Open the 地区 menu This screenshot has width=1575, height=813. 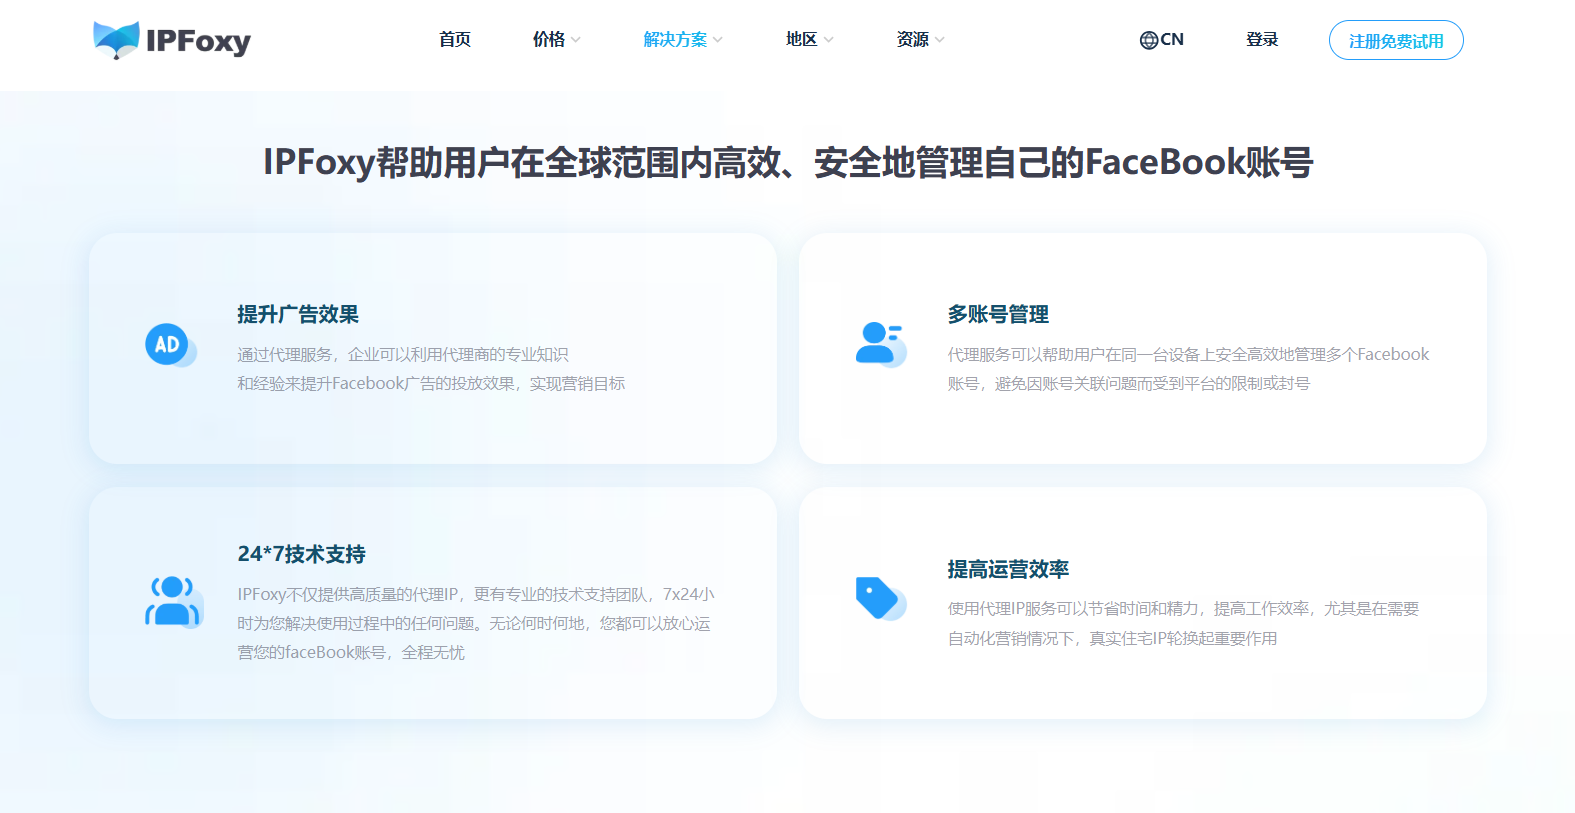pos(802,40)
